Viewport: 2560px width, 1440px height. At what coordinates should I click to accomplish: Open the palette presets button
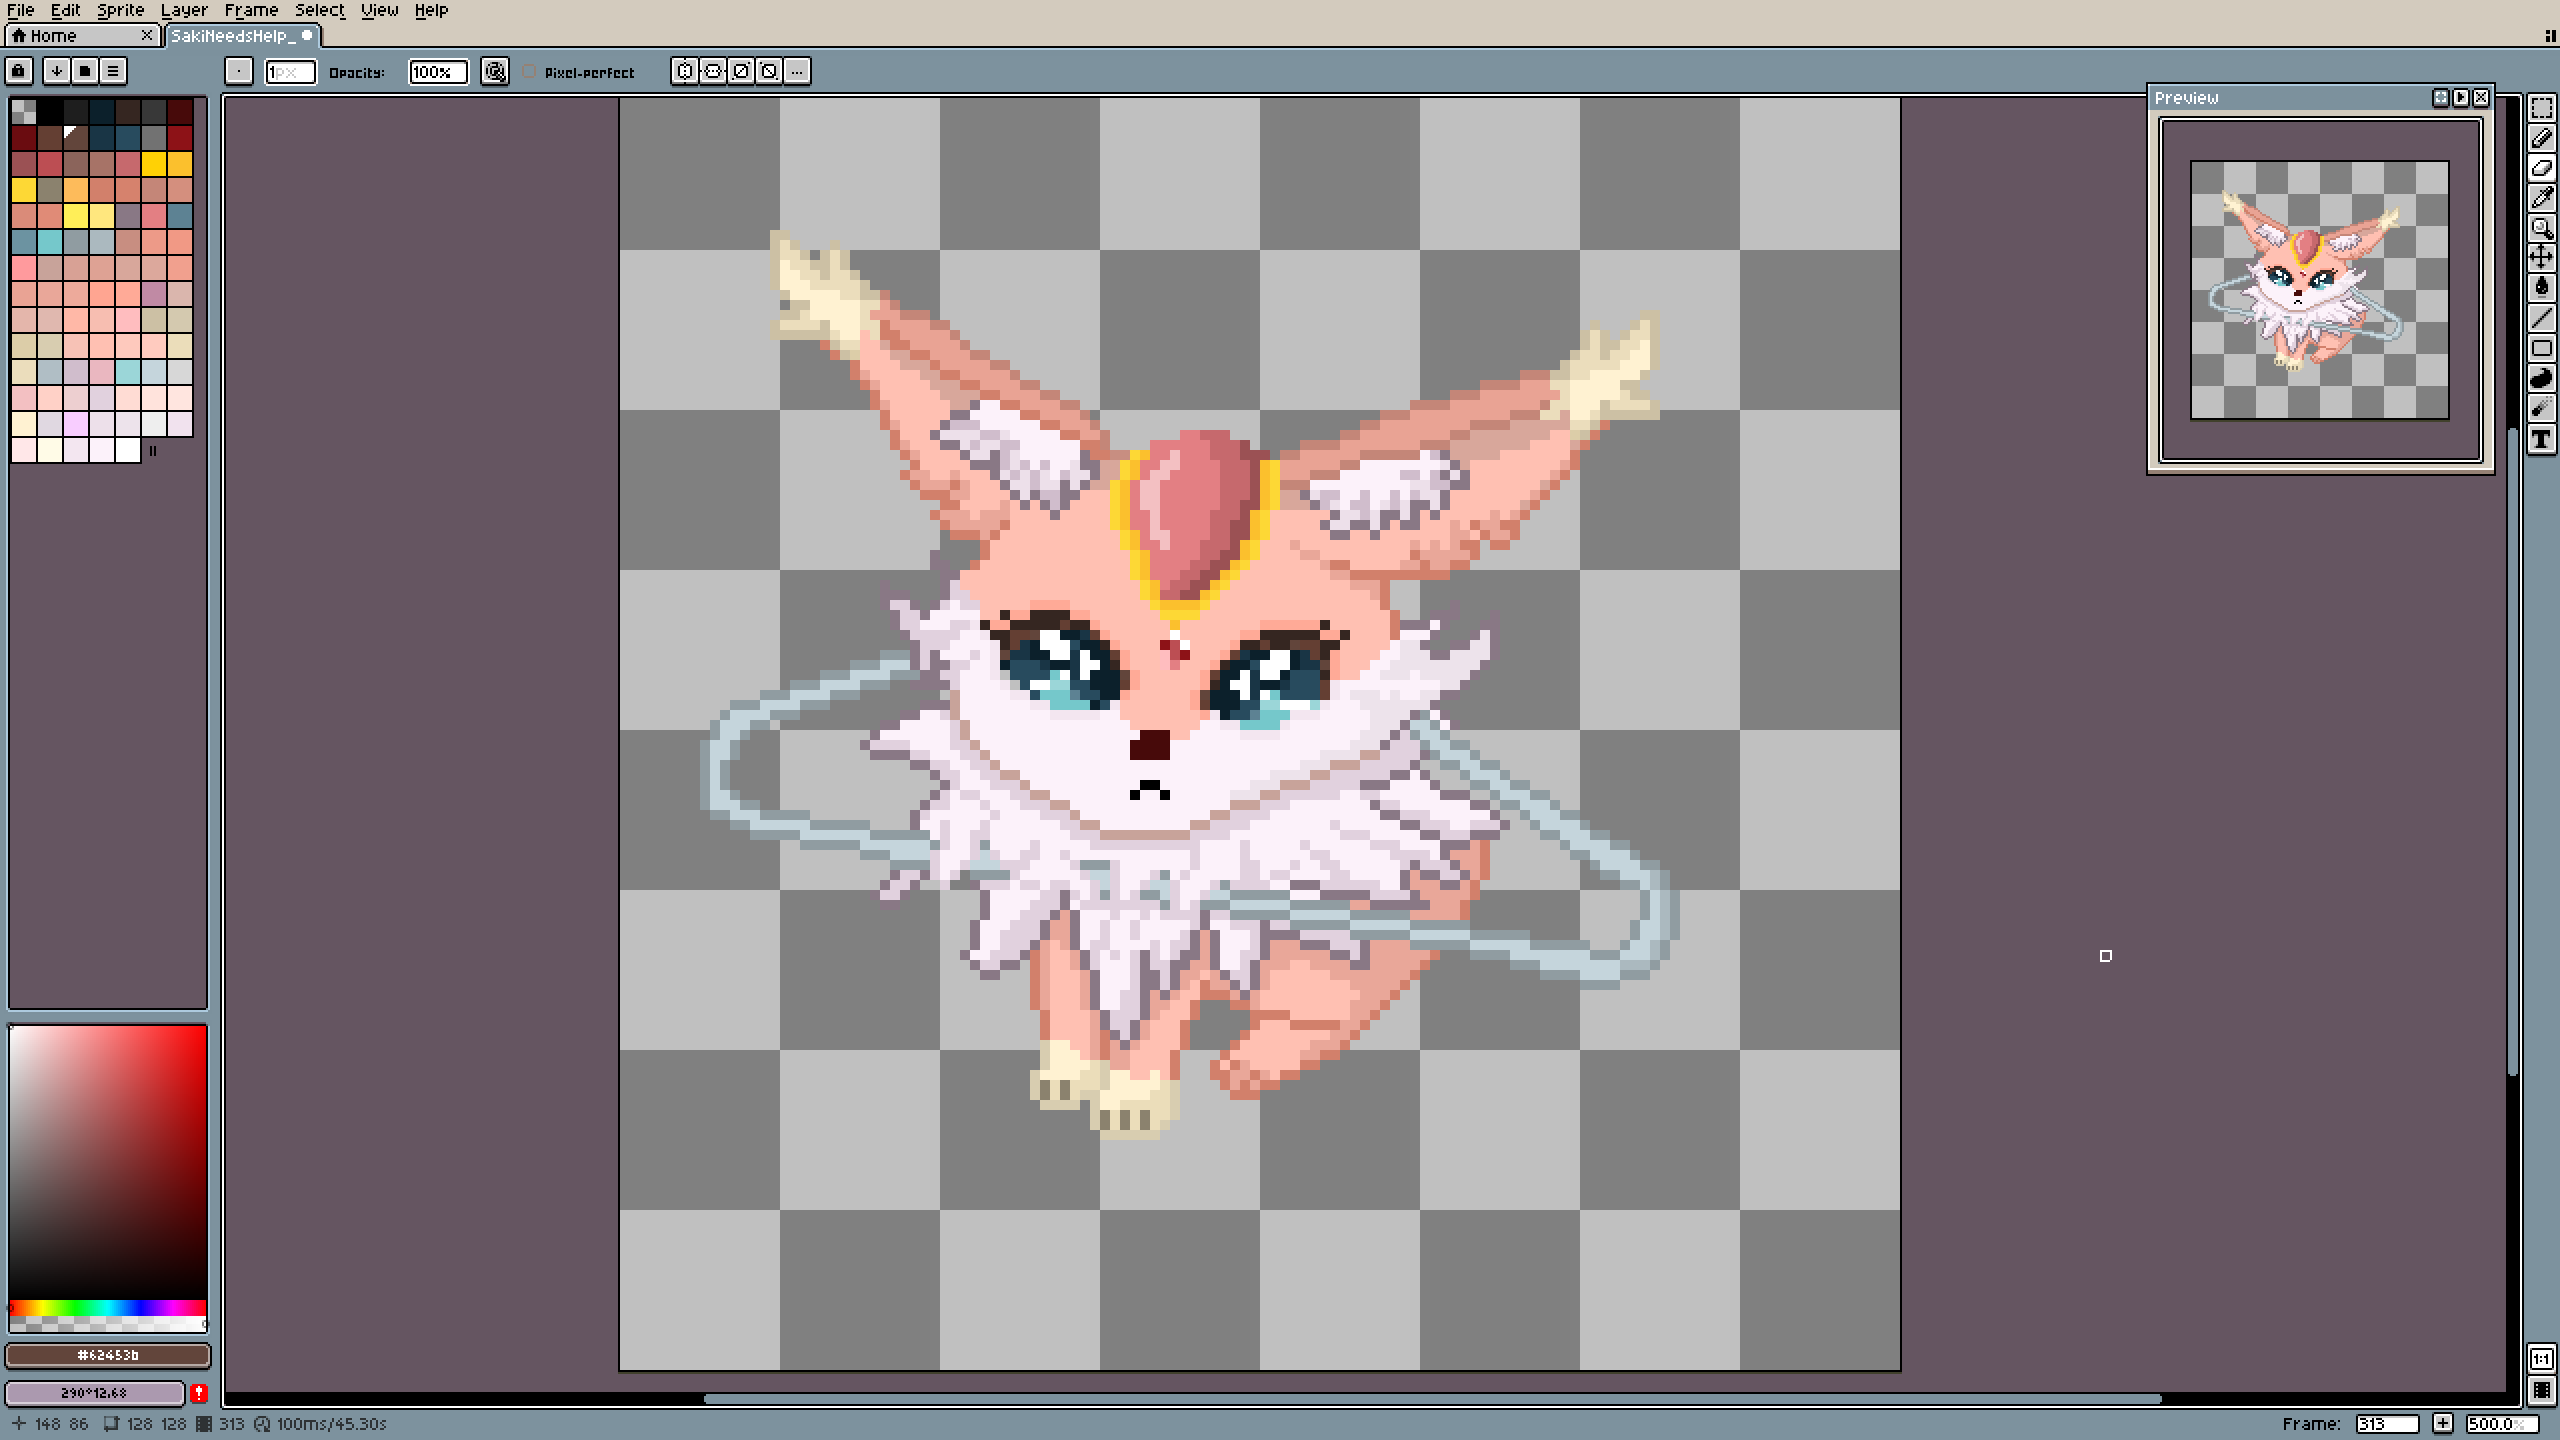85,71
